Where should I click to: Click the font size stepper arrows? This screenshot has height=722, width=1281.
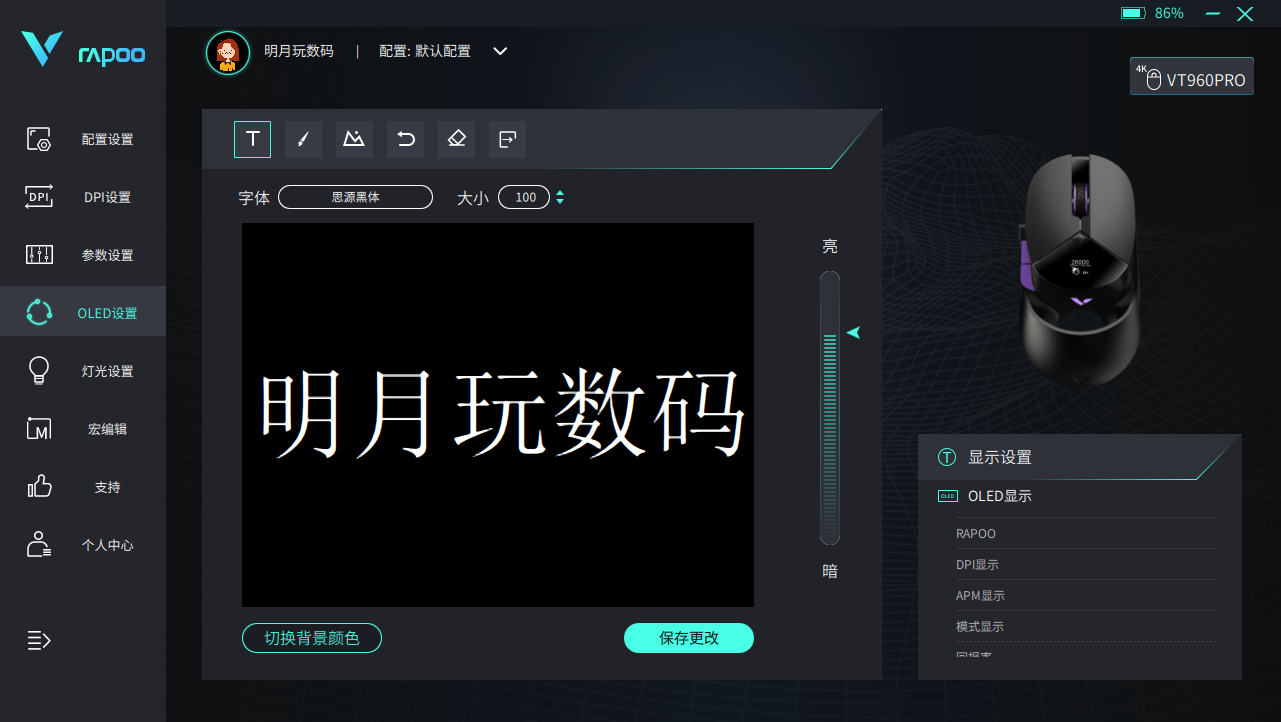pos(560,197)
